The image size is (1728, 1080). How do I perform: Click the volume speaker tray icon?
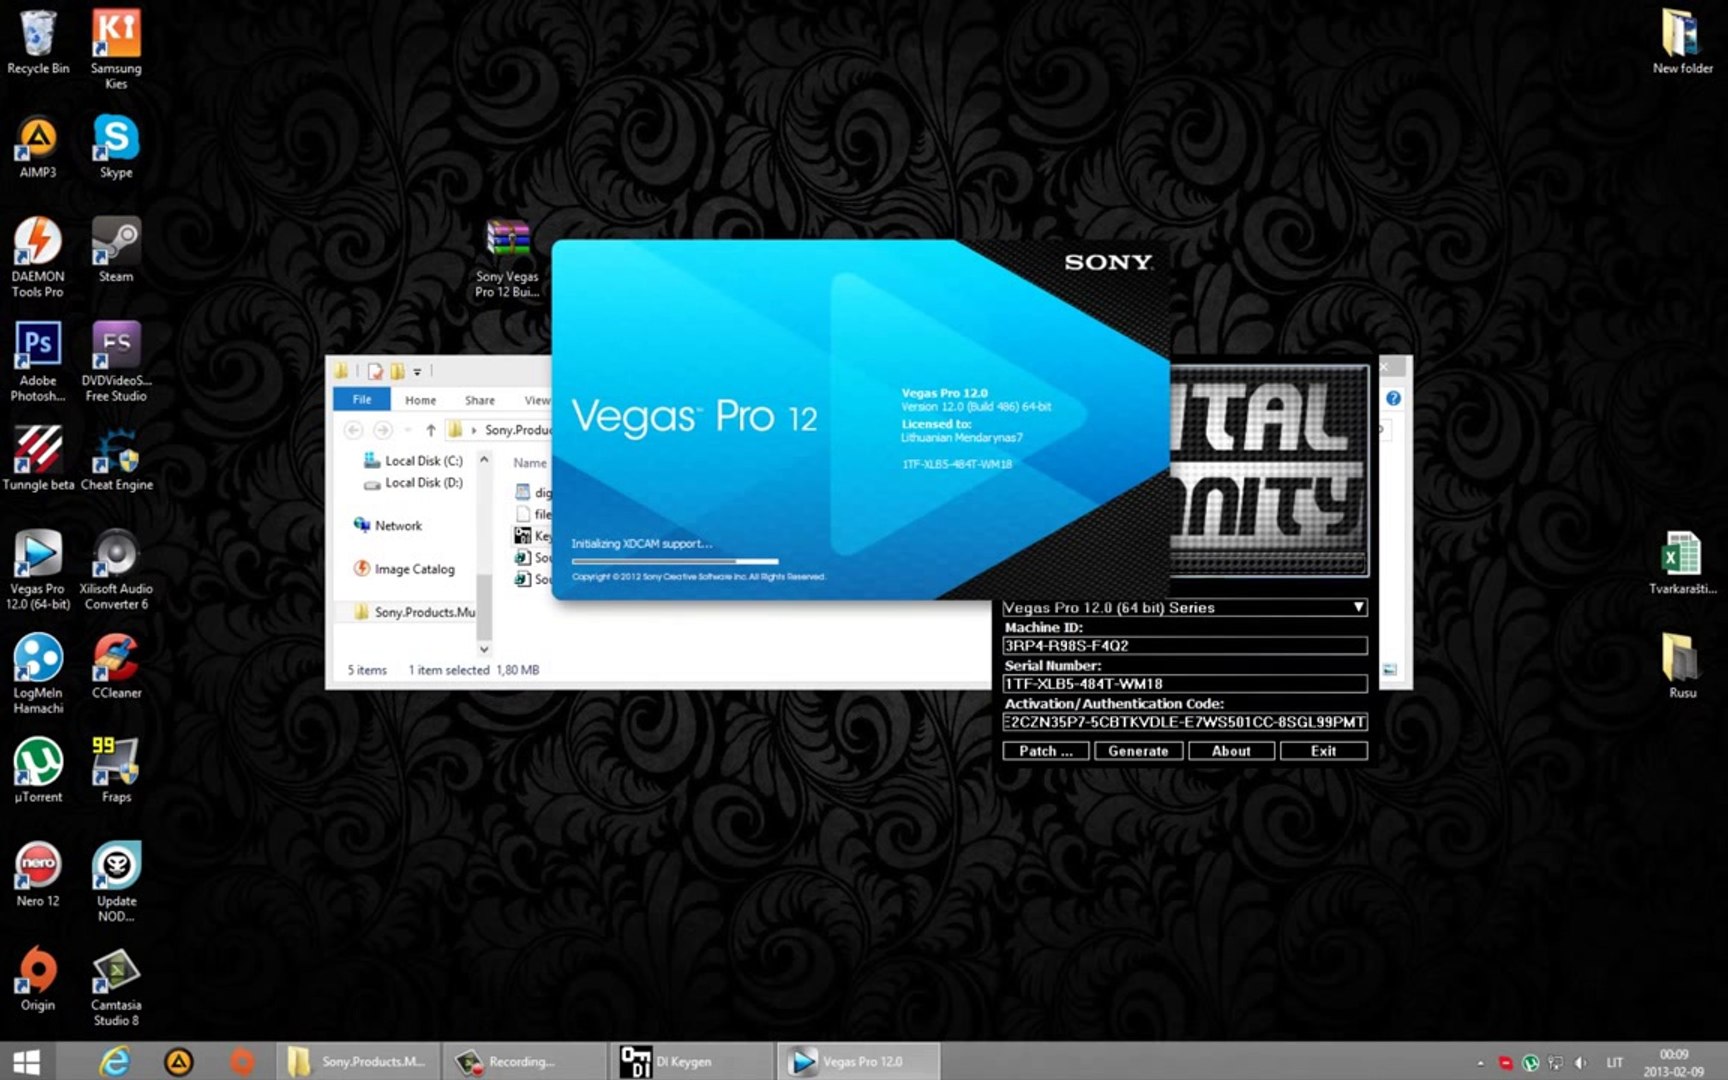coord(1581,1063)
